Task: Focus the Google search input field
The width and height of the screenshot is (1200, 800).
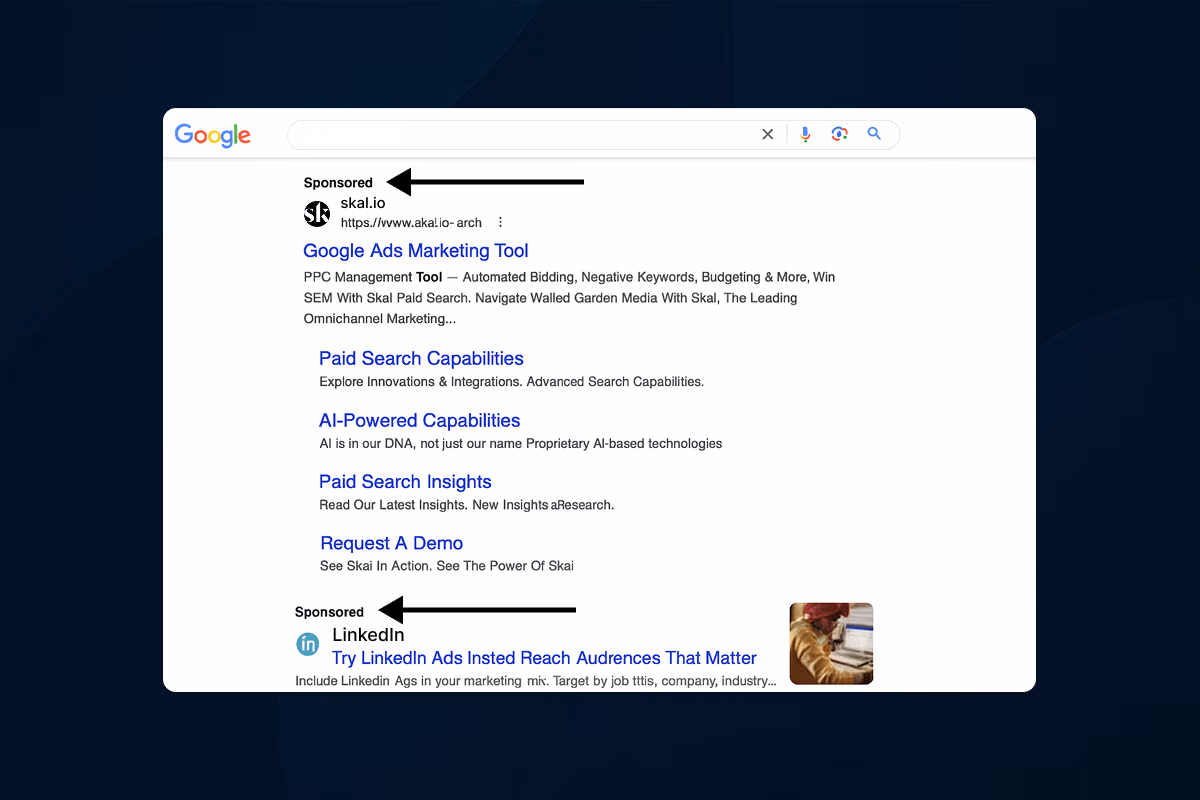Action: pos(593,135)
